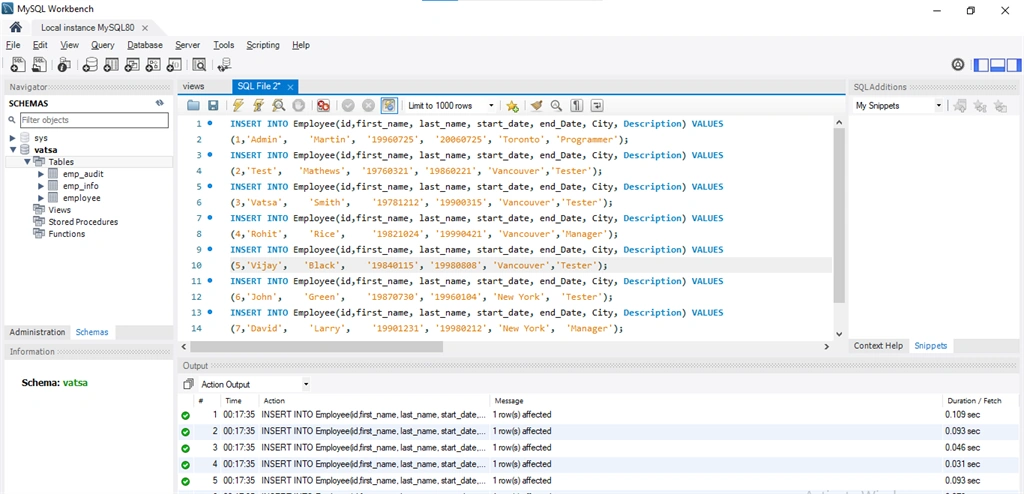Click the editor horizontal scrollbar thumb
The width and height of the screenshot is (1024, 494).
pyautogui.click(x=317, y=346)
